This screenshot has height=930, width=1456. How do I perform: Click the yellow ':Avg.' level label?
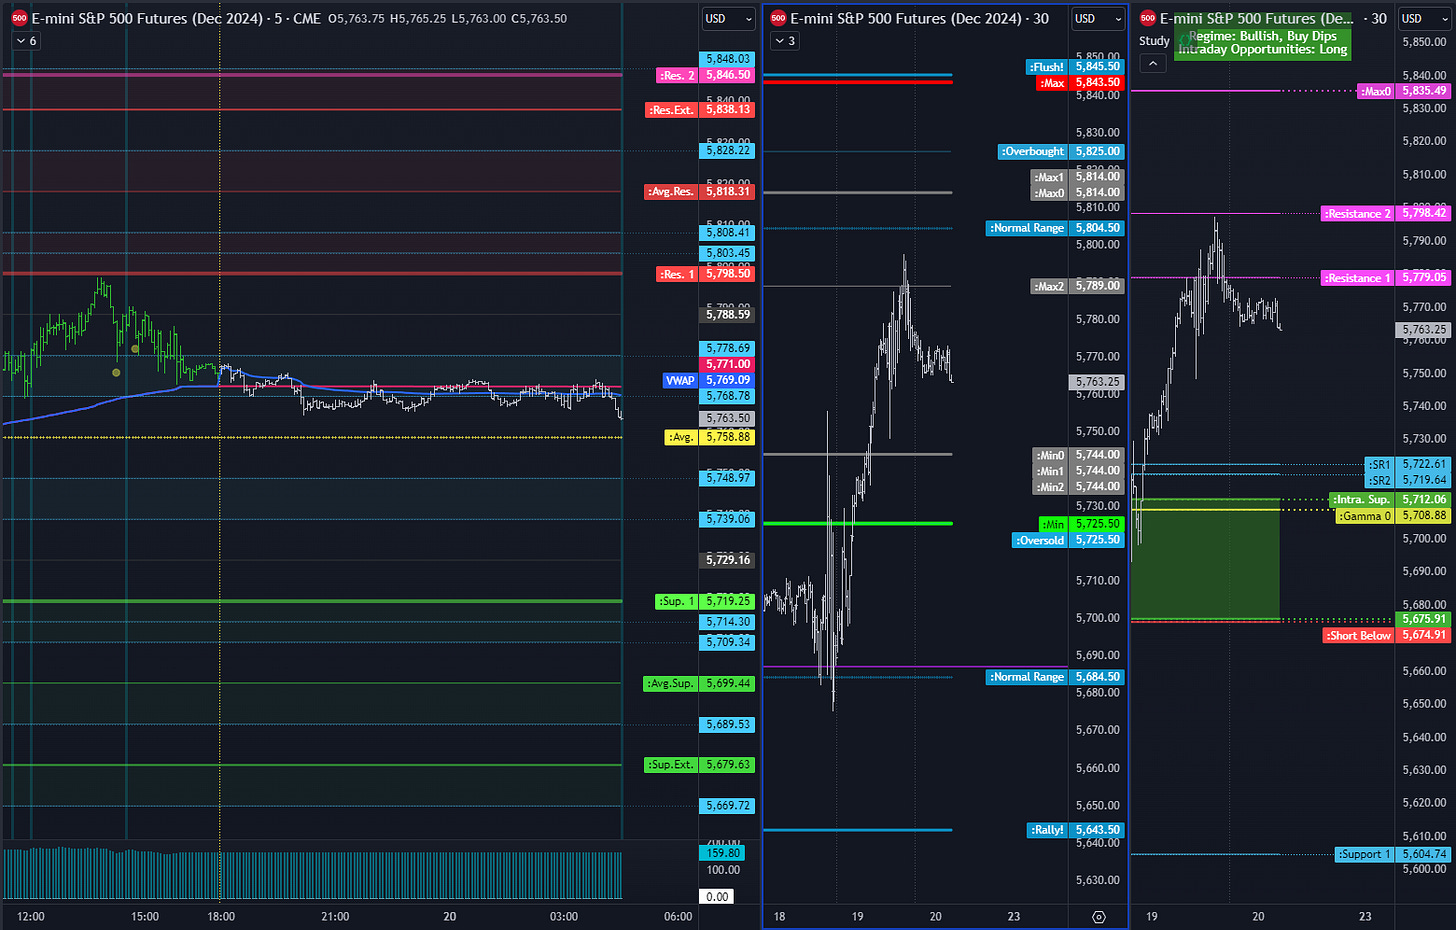click(x=681, y=437)
